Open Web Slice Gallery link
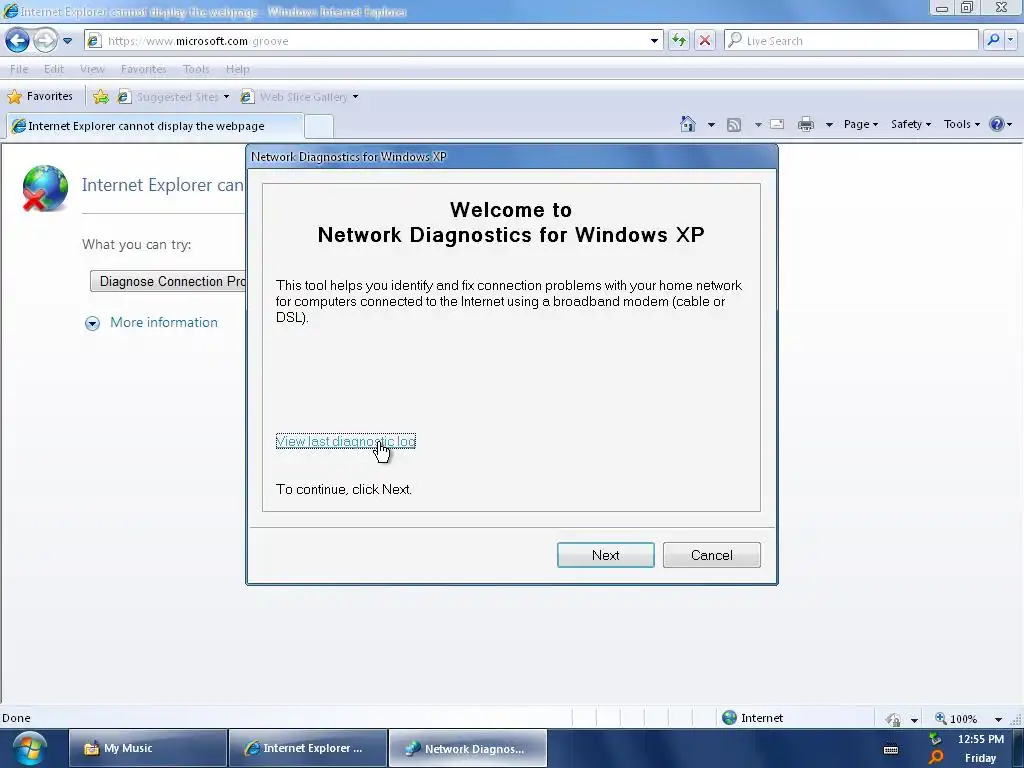1024x768 pixels. point(299,97)
